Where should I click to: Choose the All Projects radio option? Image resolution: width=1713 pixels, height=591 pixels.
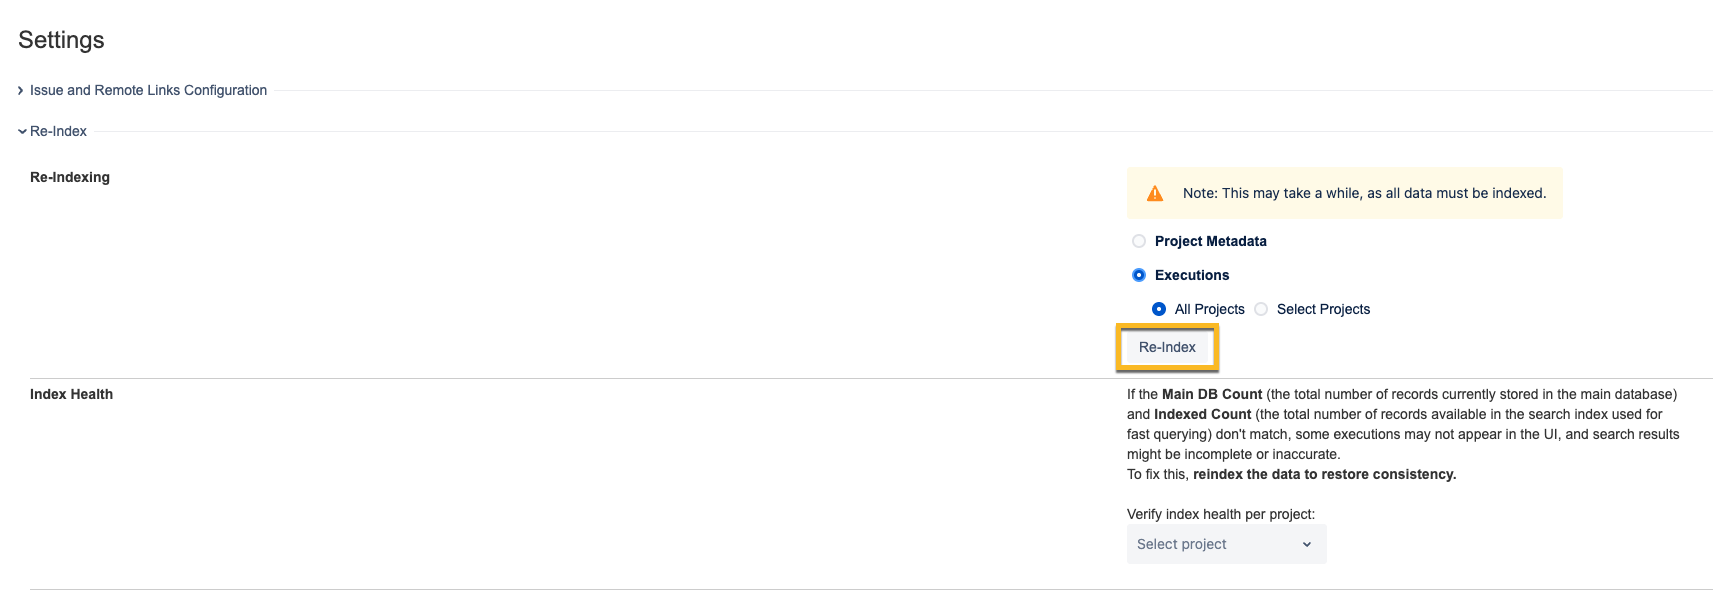coord(1158,309)
